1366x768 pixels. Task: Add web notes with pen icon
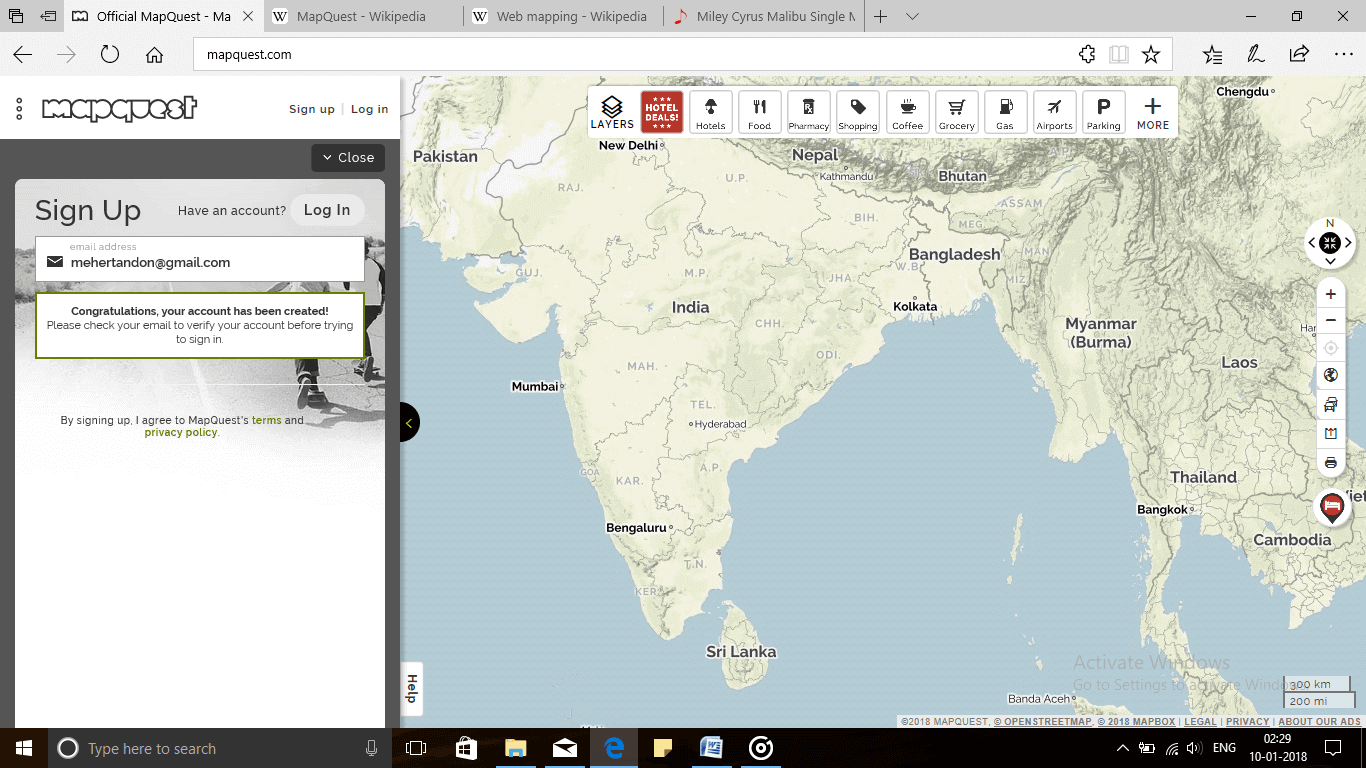1255,55
